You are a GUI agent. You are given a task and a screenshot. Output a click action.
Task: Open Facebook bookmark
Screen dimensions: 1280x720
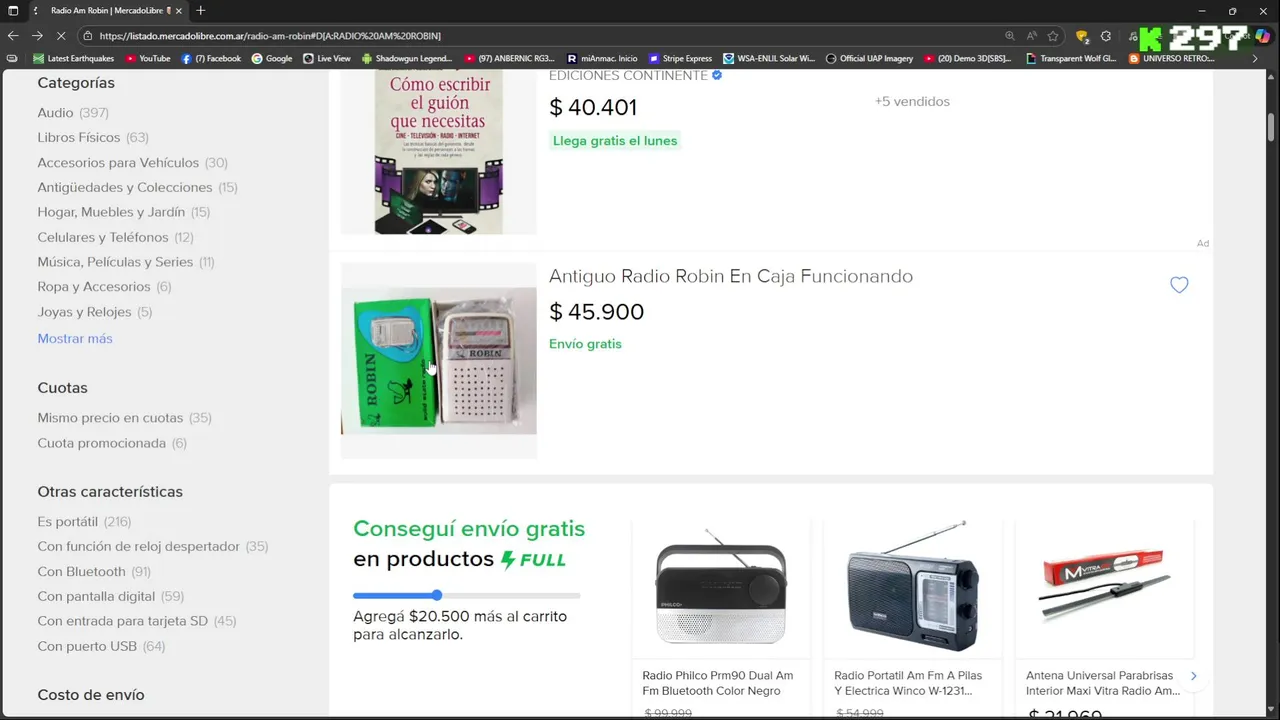click(x=211, y=58)
